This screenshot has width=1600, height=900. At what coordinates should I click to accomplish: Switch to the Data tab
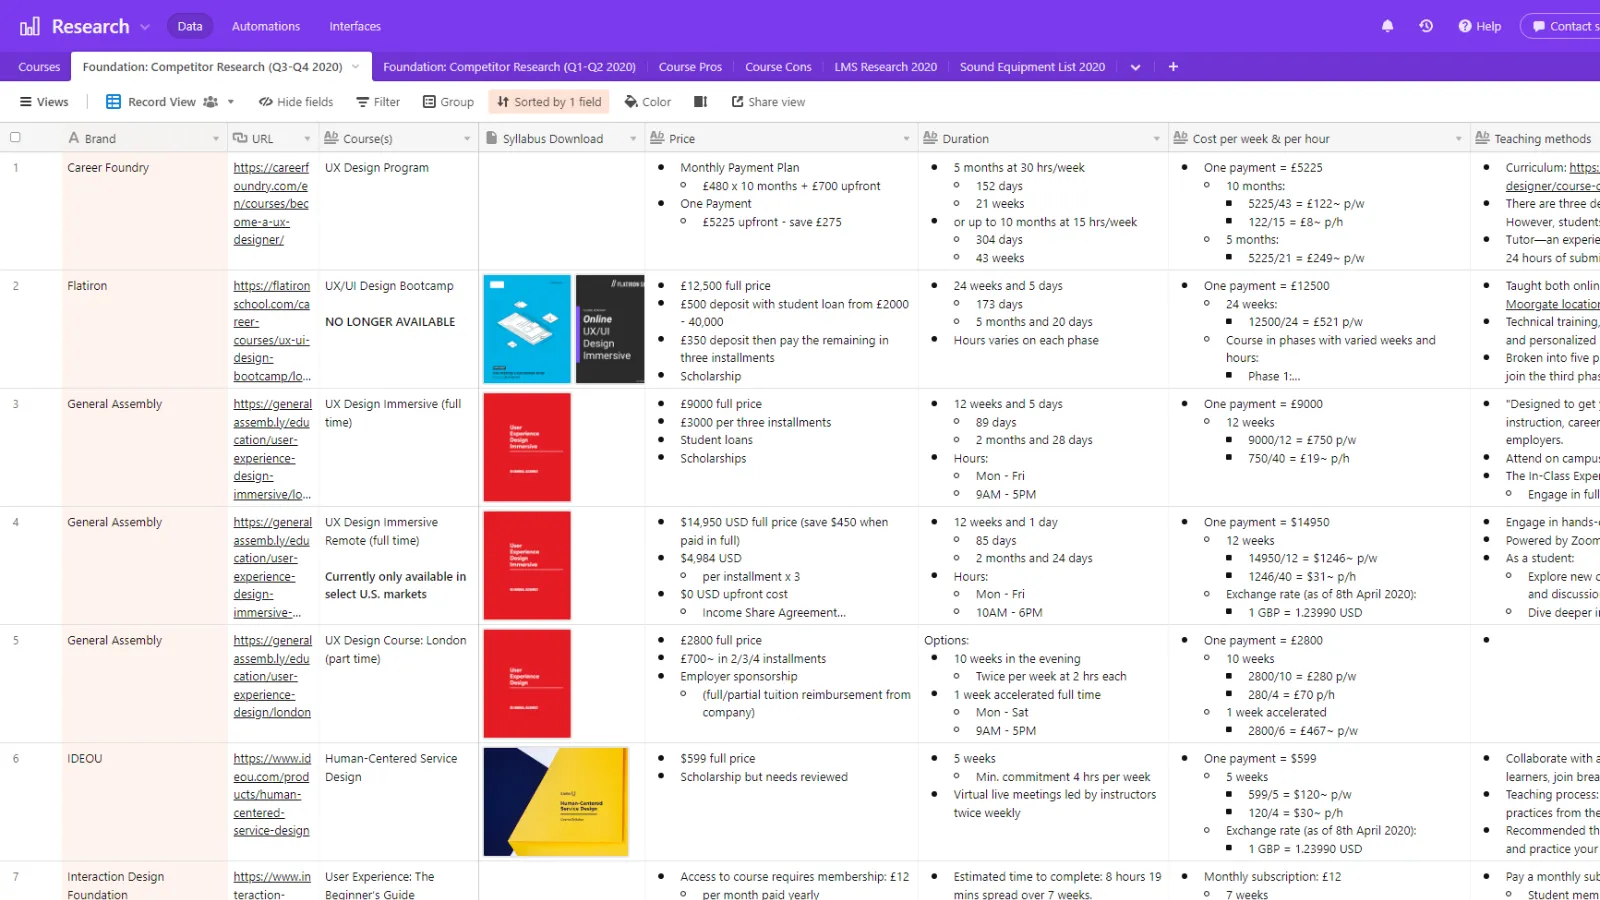(190, 26)
